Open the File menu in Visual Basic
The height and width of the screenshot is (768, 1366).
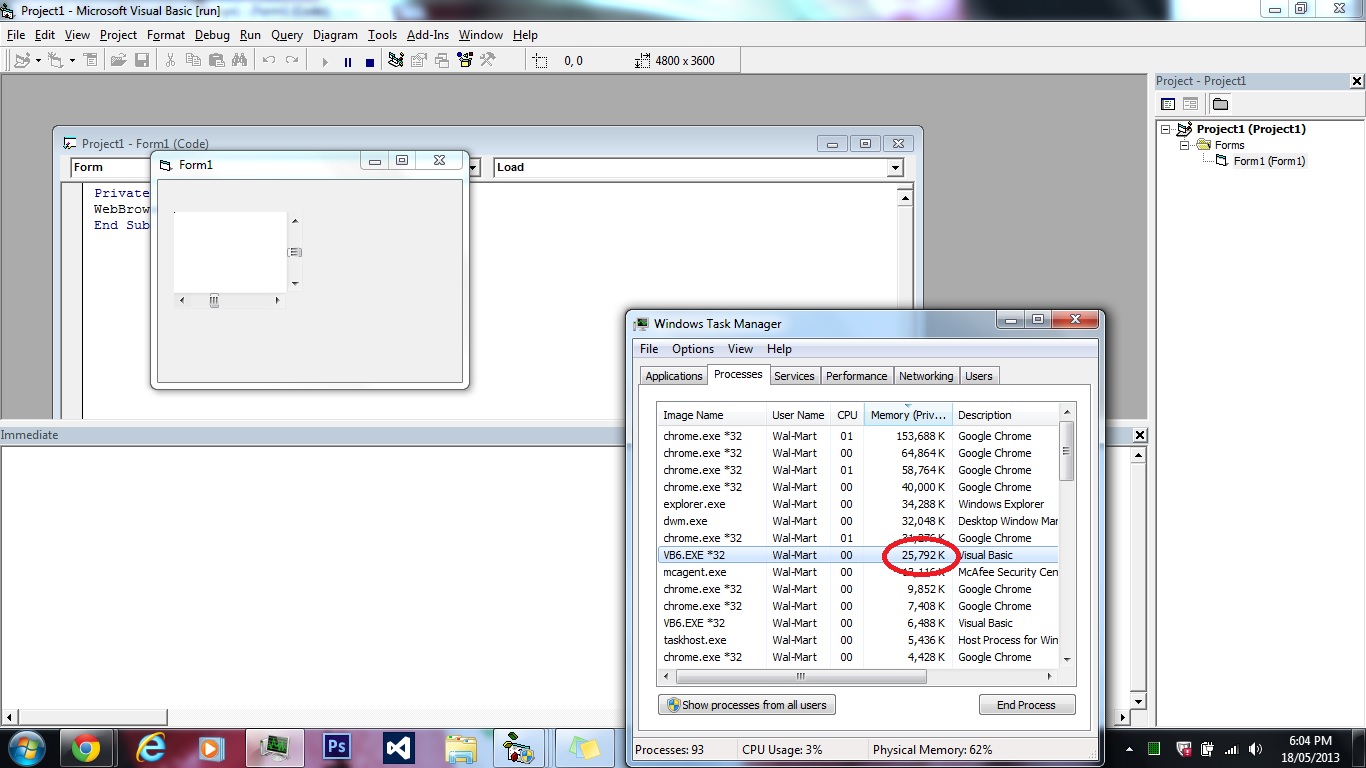[16, 35]
